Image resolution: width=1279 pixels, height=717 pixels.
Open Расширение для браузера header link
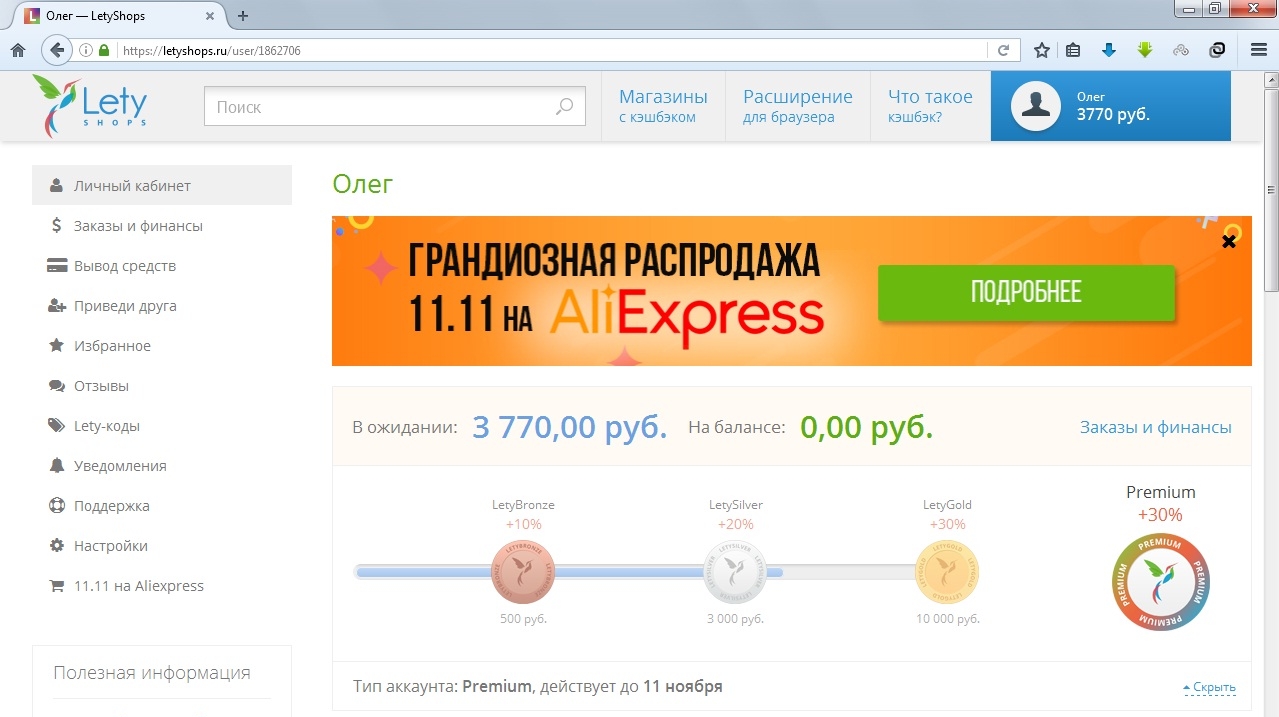click(798, 106)
